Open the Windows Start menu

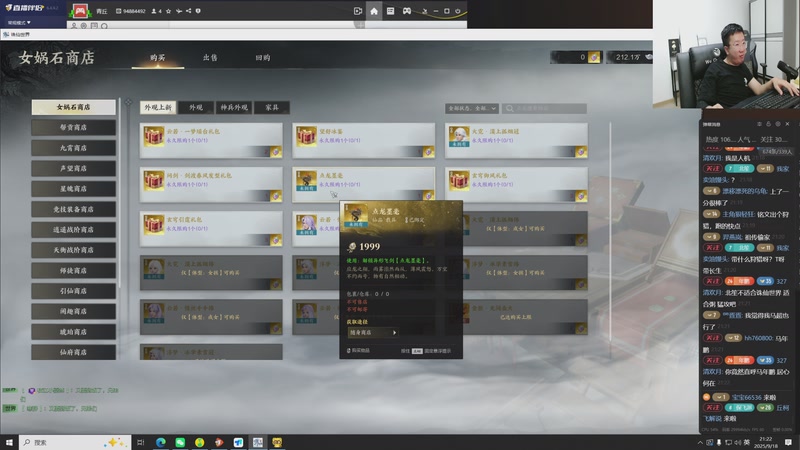(x=9, y=442)
